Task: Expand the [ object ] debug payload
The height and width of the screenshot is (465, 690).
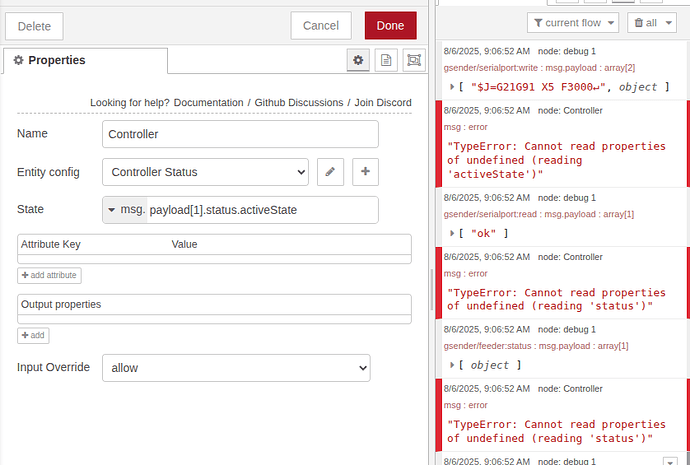Action: click(x=453, y=365)
